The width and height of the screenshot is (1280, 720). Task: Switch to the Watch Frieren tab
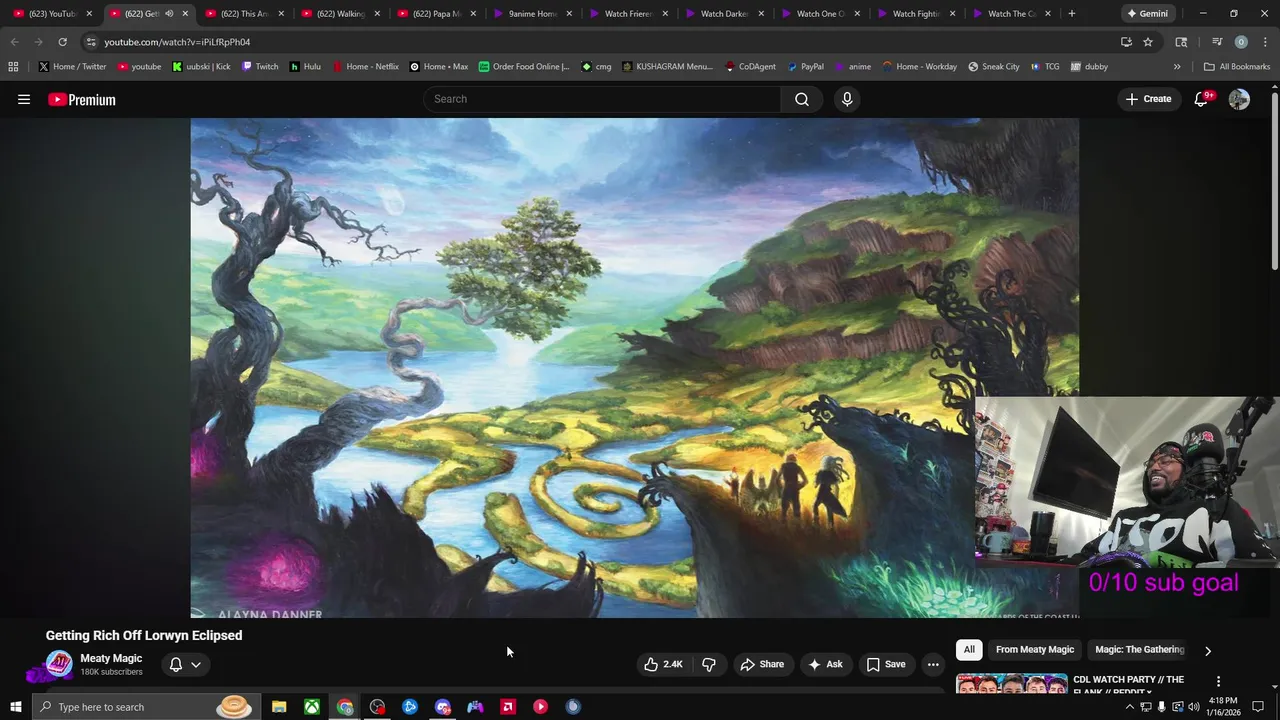[628, 14]
